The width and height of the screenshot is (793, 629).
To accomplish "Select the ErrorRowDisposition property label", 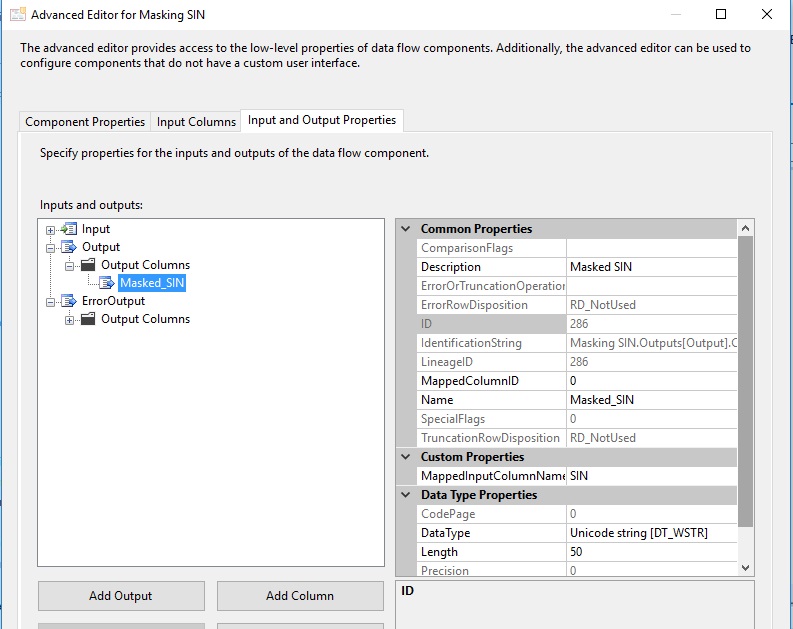I will pyautogui.click(x=493, y=305).
